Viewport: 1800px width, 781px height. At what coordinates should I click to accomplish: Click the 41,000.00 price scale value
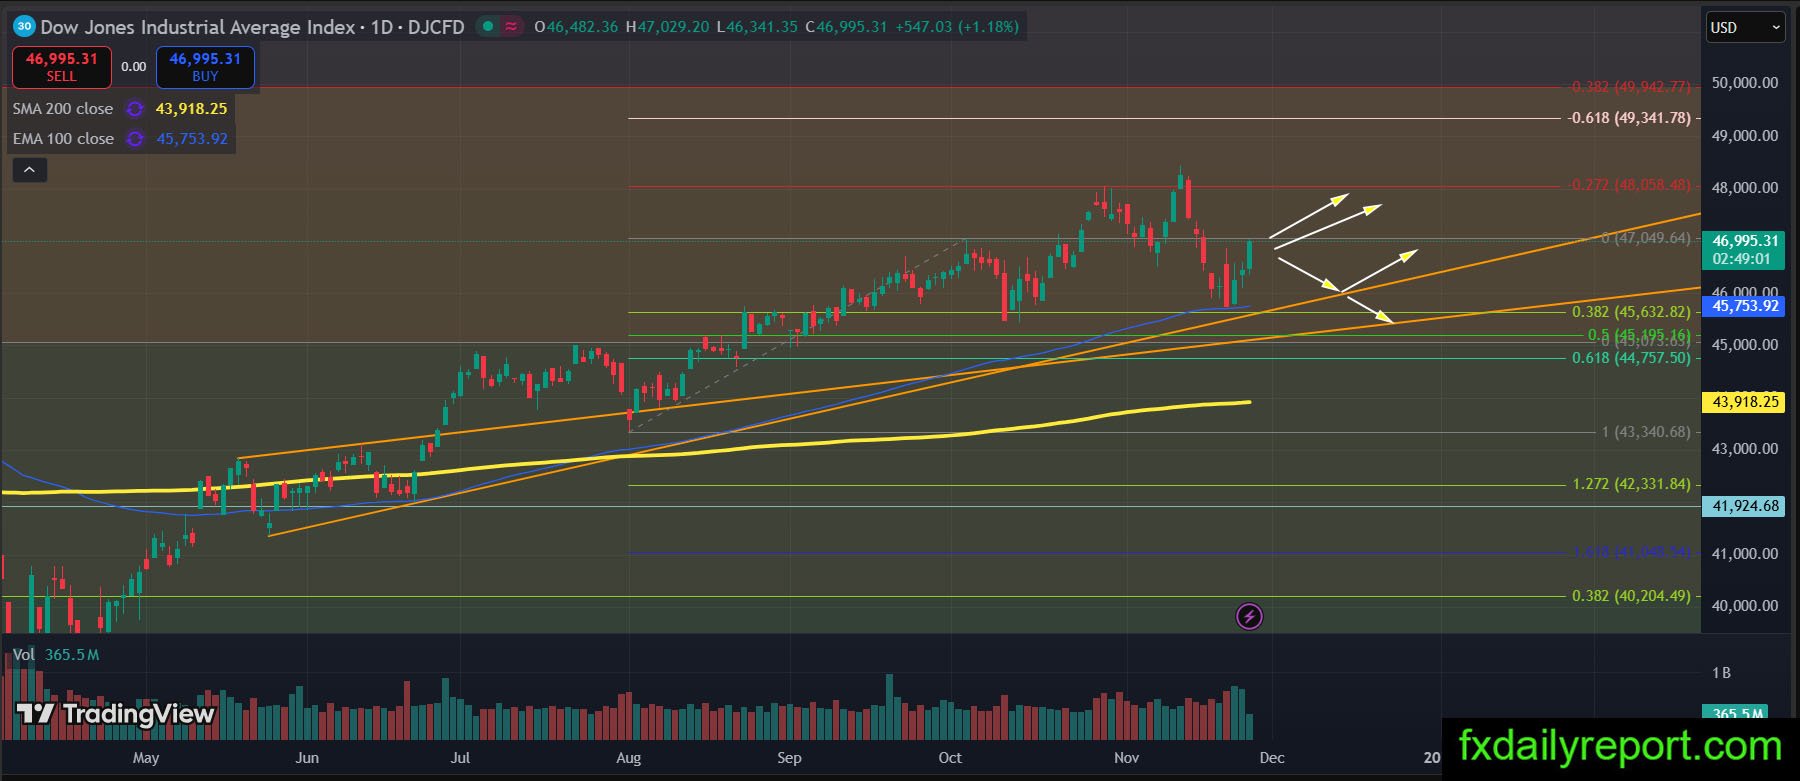click(x=1745, y=554)
